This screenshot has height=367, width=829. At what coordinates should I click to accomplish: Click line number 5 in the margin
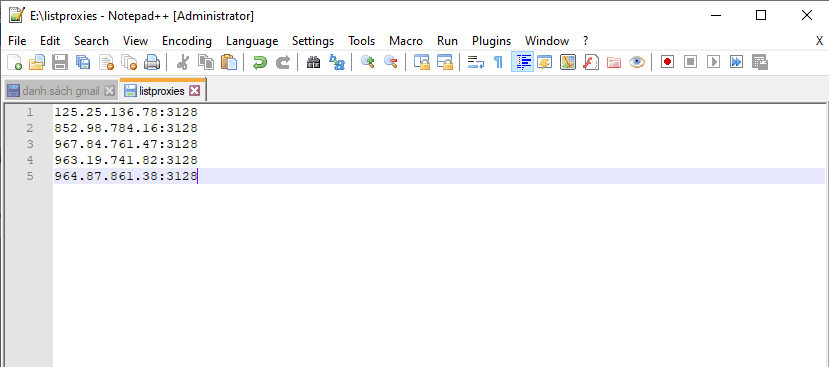click(x=30, y=176)
